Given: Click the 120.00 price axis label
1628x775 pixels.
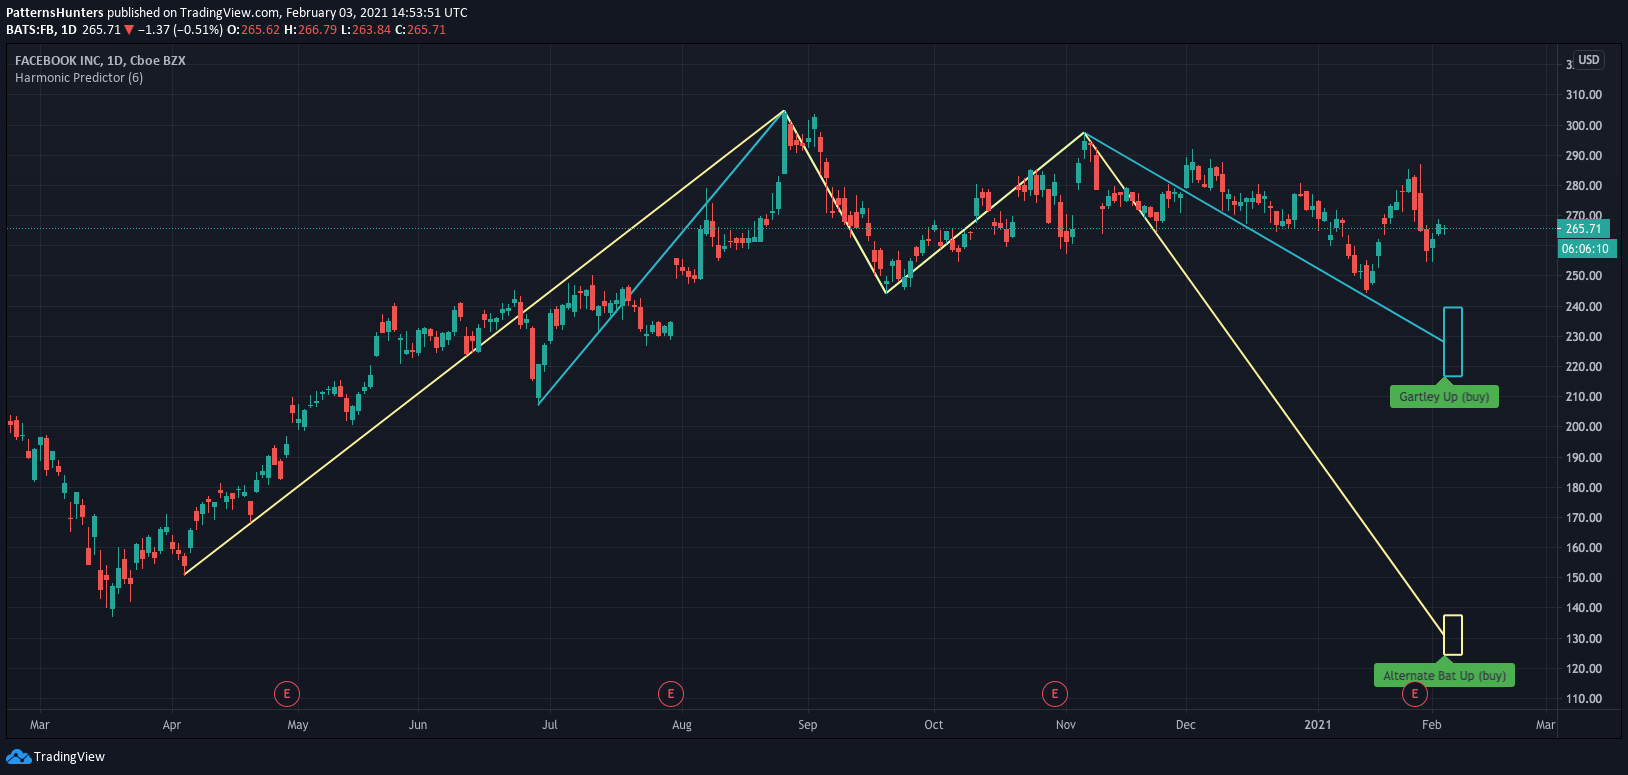Looking at the screenshot, I should click(x=1584, y=668).
